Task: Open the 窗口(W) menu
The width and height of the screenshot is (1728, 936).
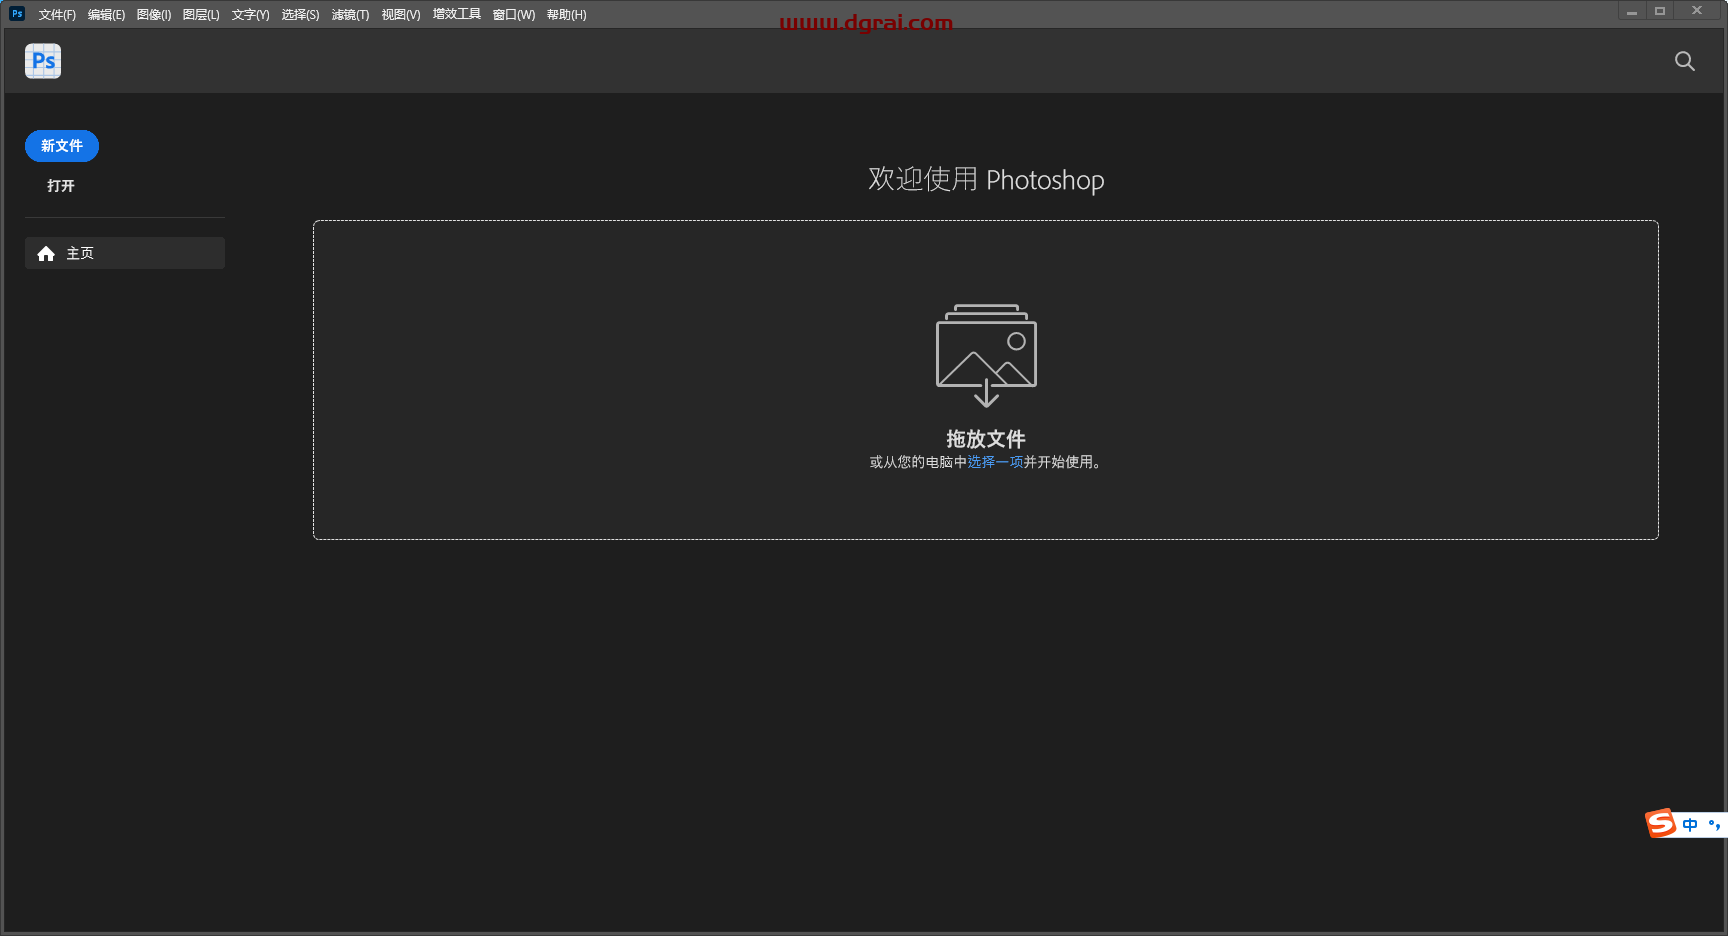Action: point(514,14)
